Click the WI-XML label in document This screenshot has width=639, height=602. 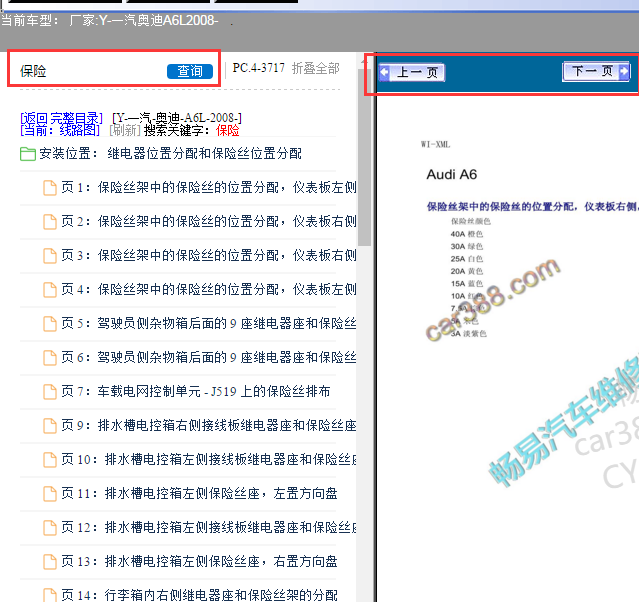tap(435, 144)
